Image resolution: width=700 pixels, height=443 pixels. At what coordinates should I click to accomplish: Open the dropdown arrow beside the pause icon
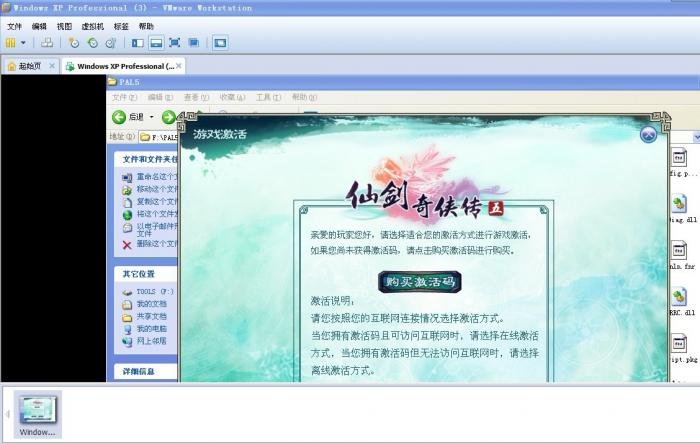tap(23, 43)
